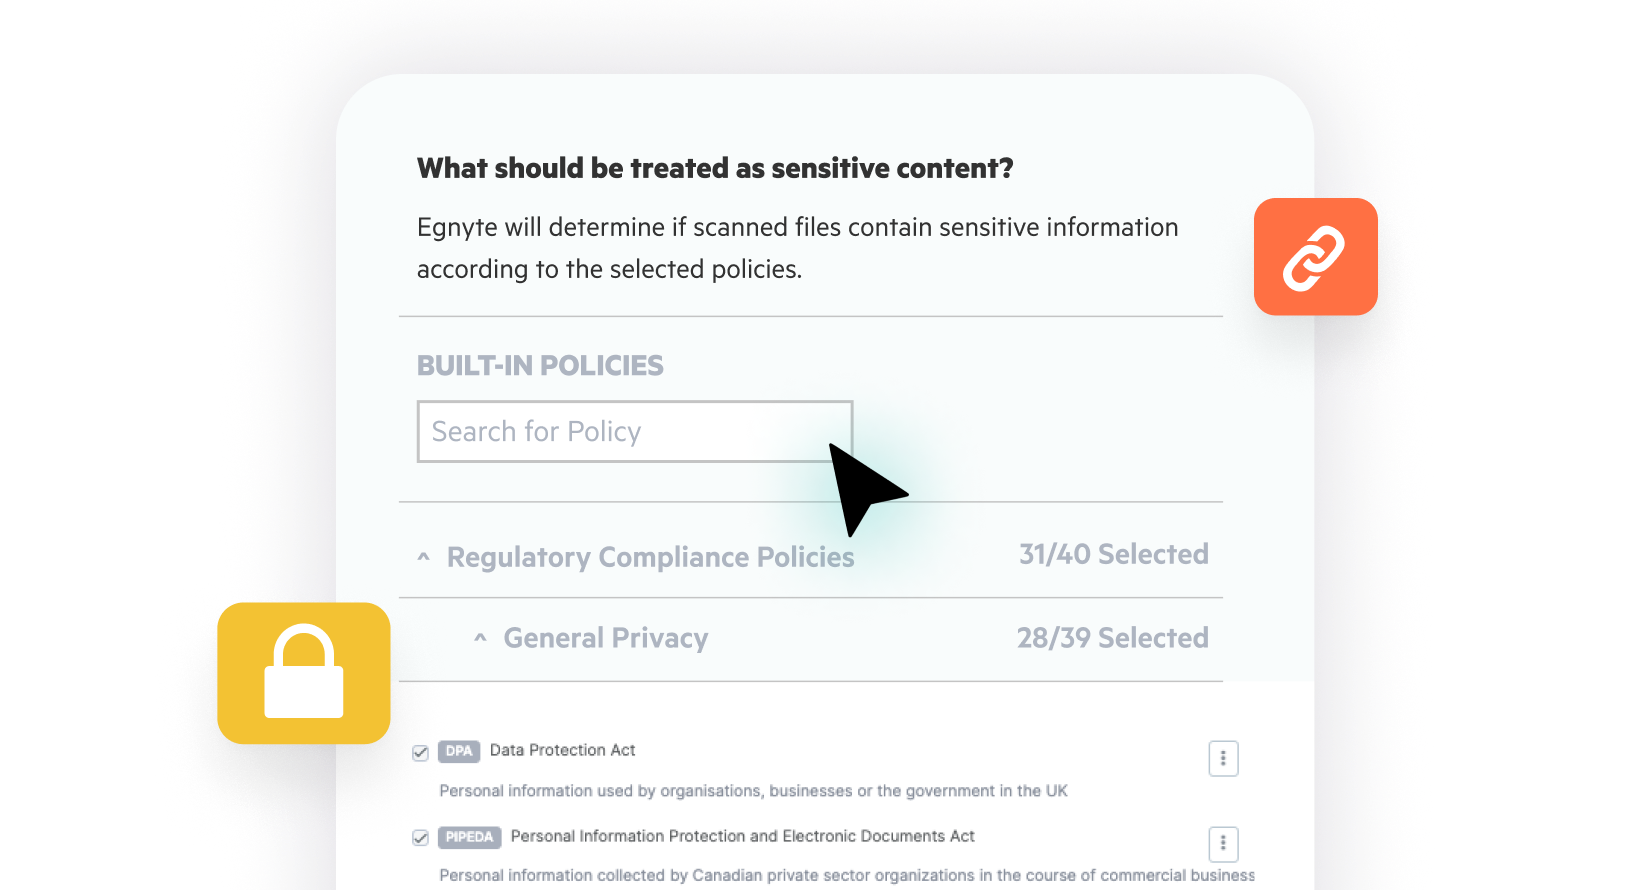Screen dimensions: 1638x890
Task: Click the BUILT-IN POLICIES section header
Action: pyautogui.click(x=540, y=365)
